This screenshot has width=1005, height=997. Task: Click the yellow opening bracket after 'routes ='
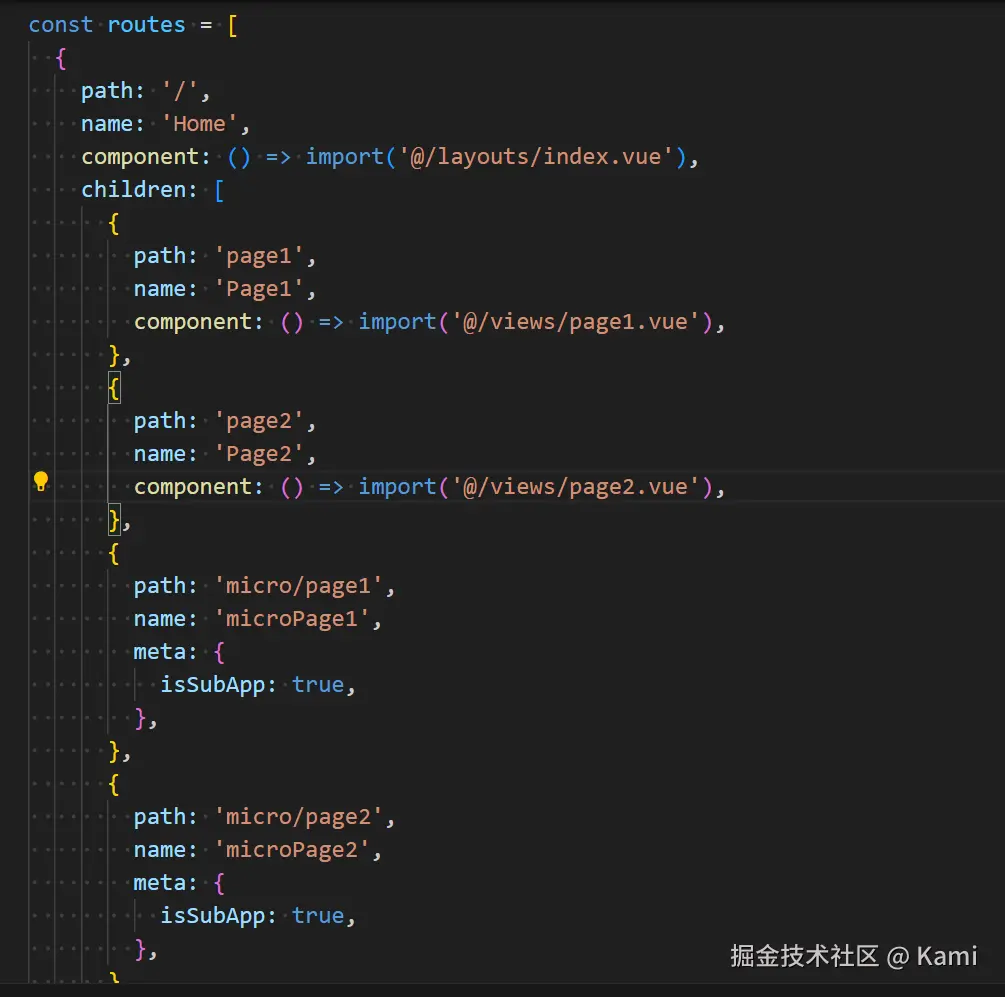pos(233,26)
